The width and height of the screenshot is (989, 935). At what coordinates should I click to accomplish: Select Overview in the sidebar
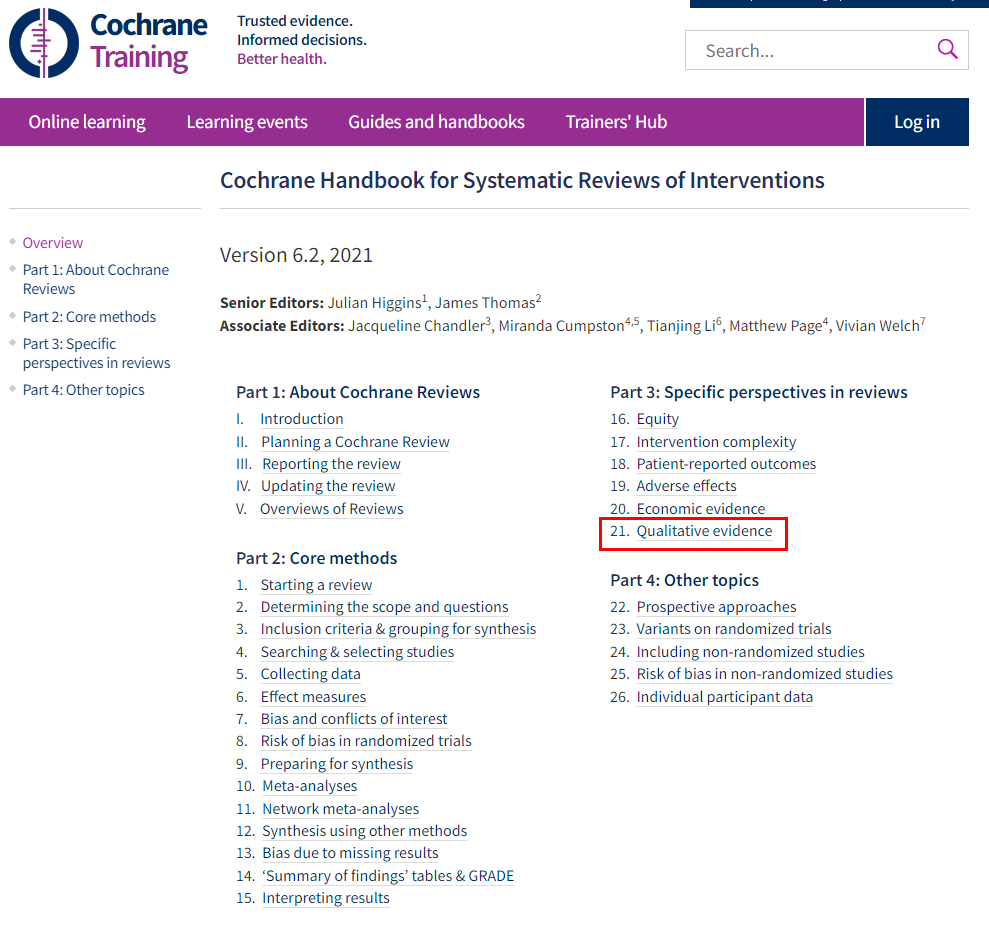point(53,243)
